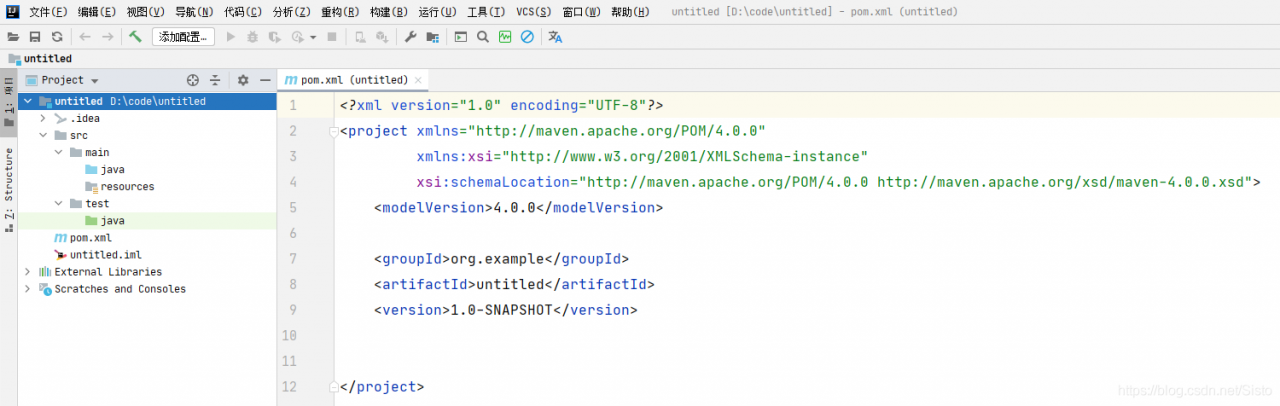The width and height of the screenshot is (1280, 406).
Task: Open the 重构(R) menu
Action: 341,12
